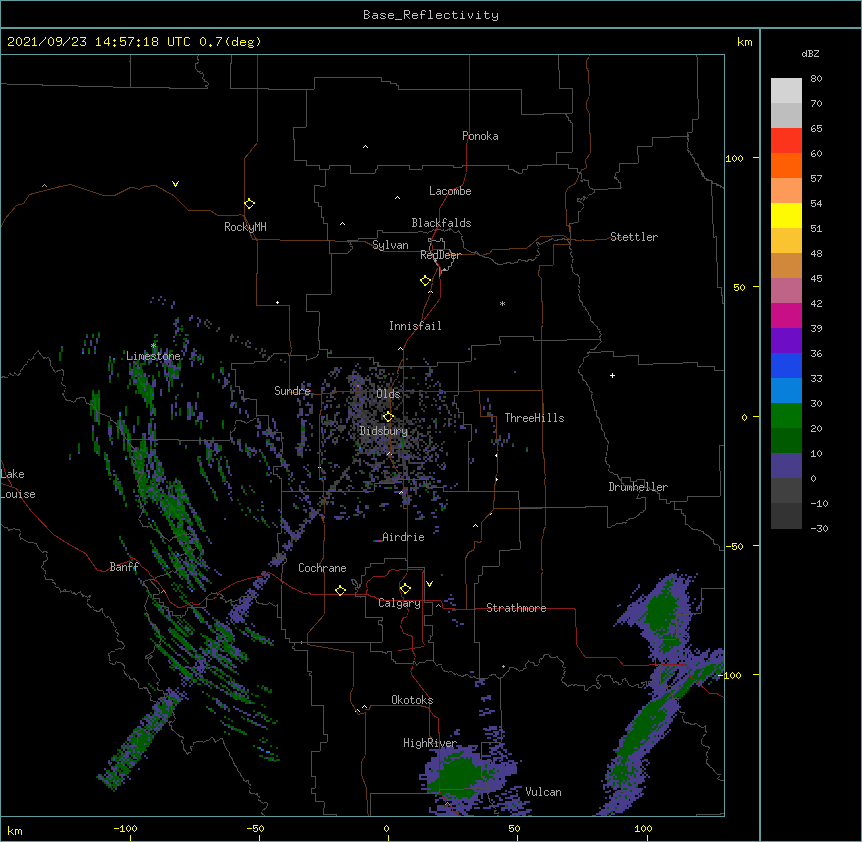Click the dBZ legend heading

(x=810, y=53)
